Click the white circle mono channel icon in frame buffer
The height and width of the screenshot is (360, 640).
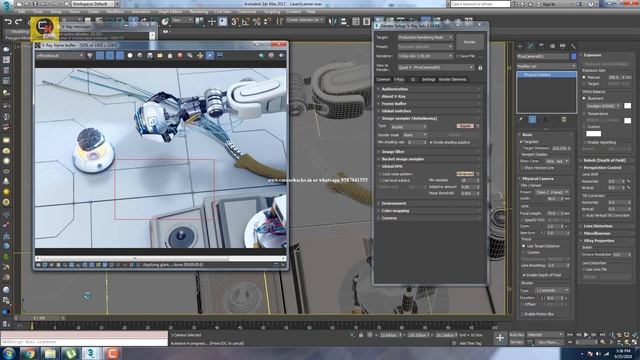tap(130, 56)
